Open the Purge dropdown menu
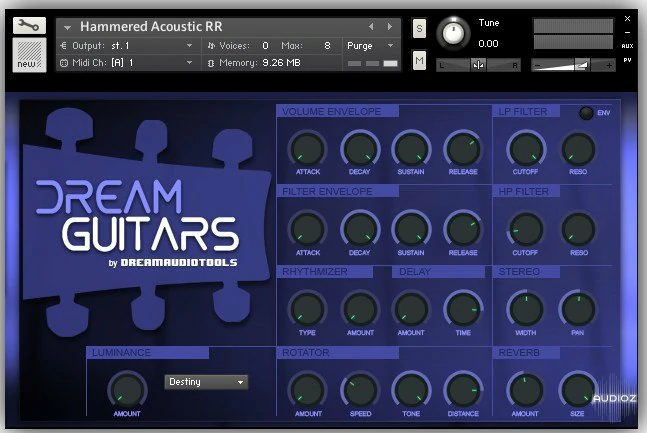Screen dimensions: 647x433 click(x=371, y=46)
